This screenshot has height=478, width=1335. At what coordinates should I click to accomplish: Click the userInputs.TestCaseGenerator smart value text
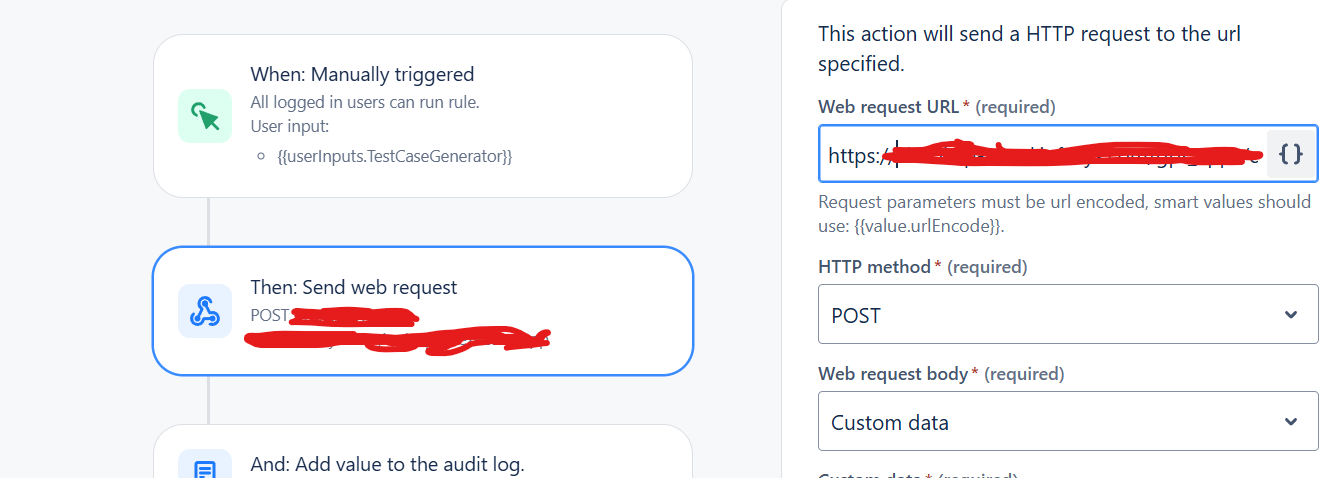[394, 156]
